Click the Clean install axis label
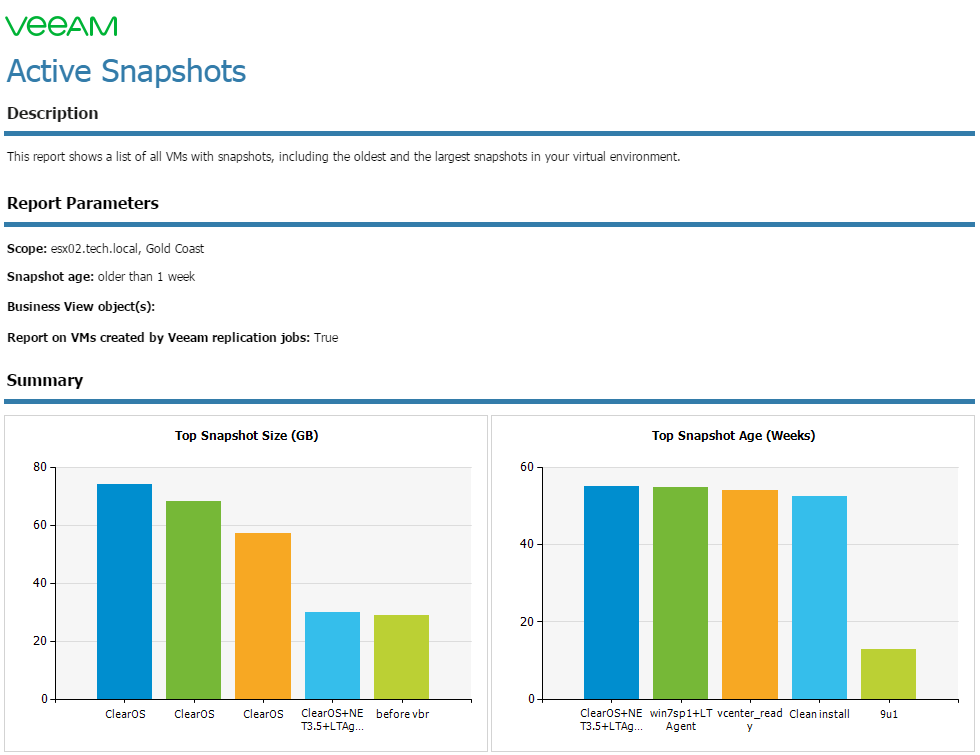Image resolution: width=980 pixels, height=755 pixels. 819,714
